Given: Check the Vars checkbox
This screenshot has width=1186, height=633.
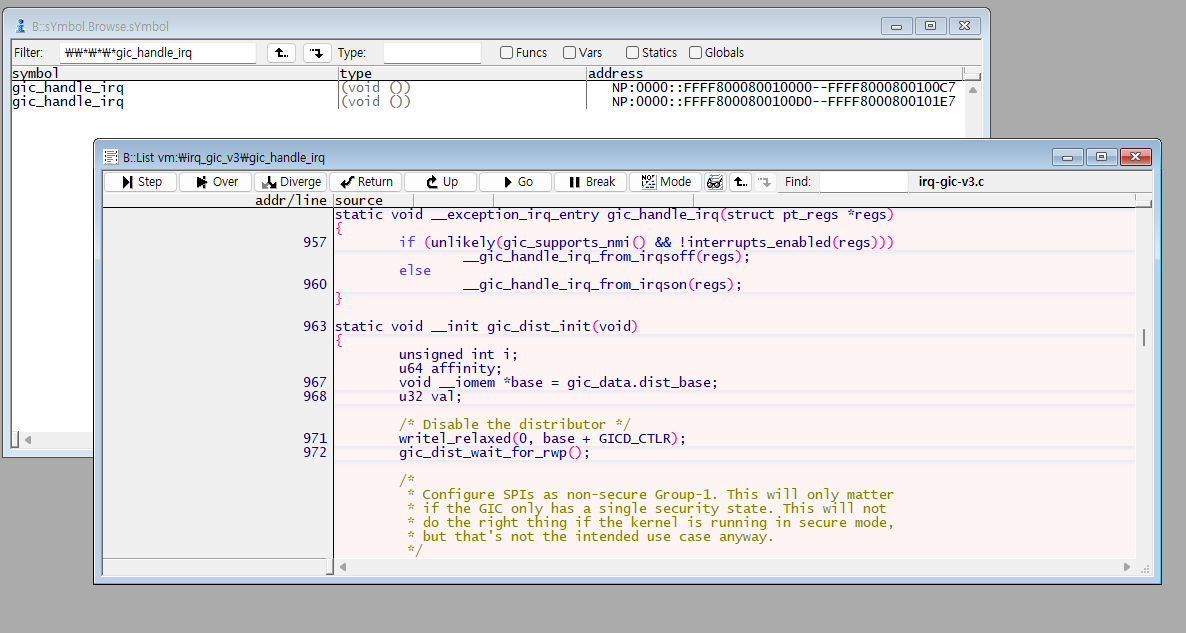Looking at the screenshot, I should coord(569,53).
